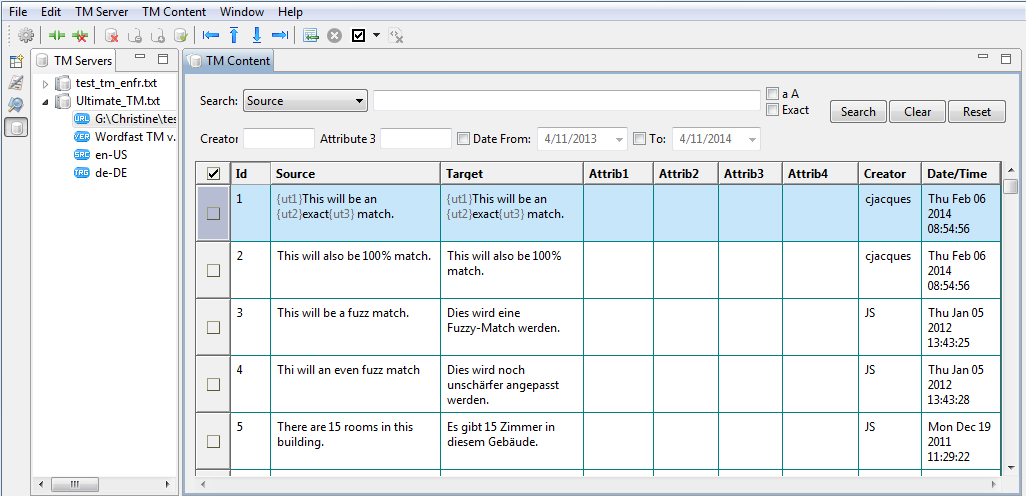This screenshot has width=1026, height=496.
Task: Check the Date From checkbox
Action: tap(463, 139)
